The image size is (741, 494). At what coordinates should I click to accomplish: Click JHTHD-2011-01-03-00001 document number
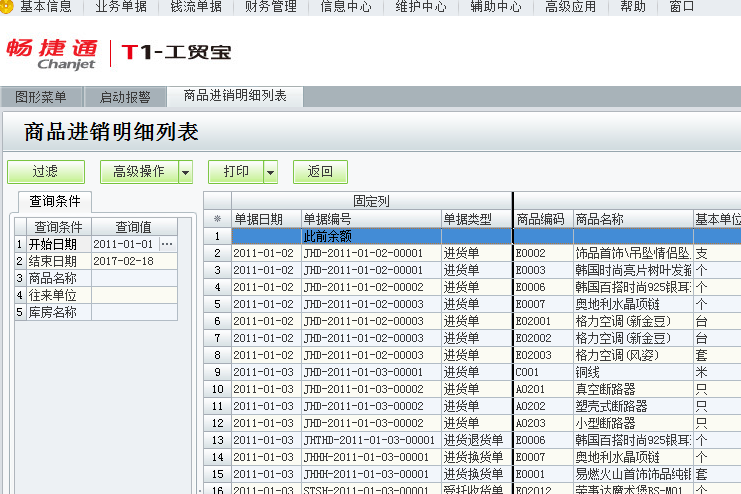click(x=369, y=440)
